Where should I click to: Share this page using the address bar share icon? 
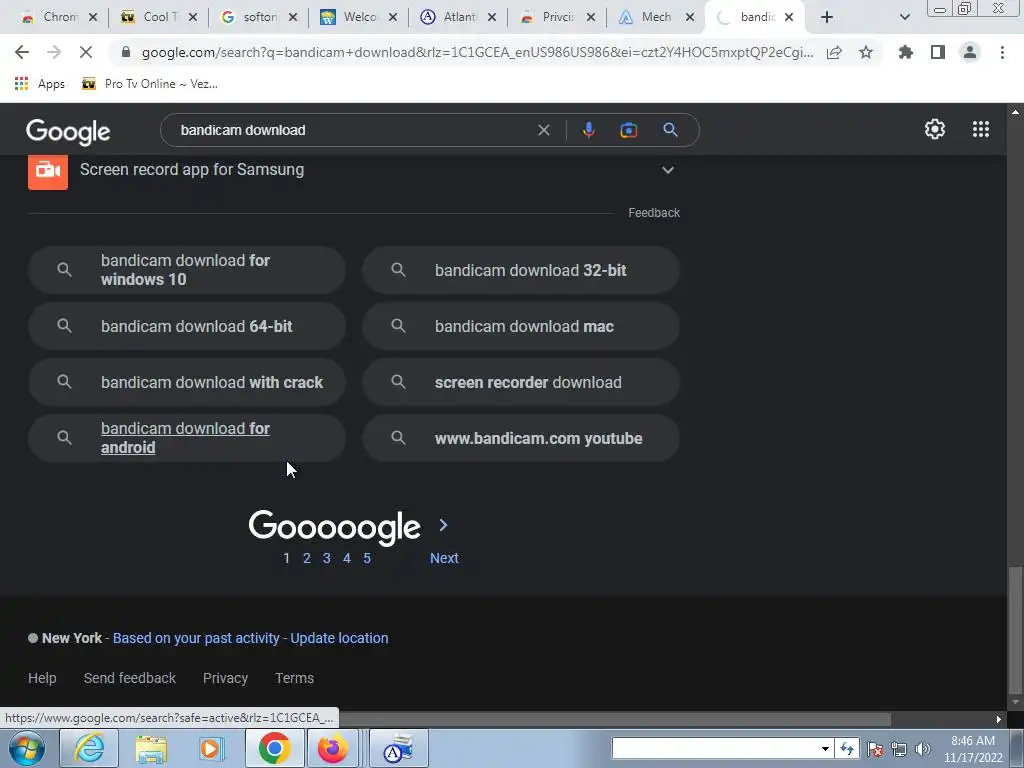coord(834,53)
